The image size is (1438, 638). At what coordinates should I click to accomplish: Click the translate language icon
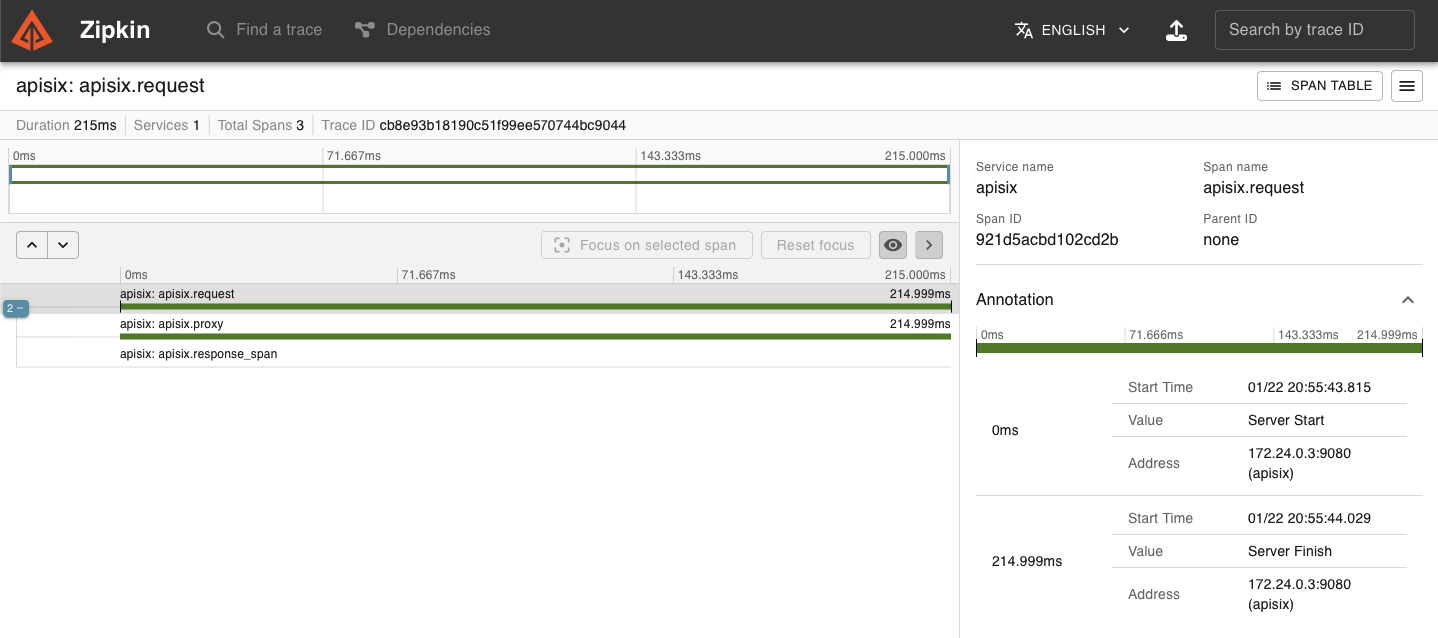pos(1023,30)
